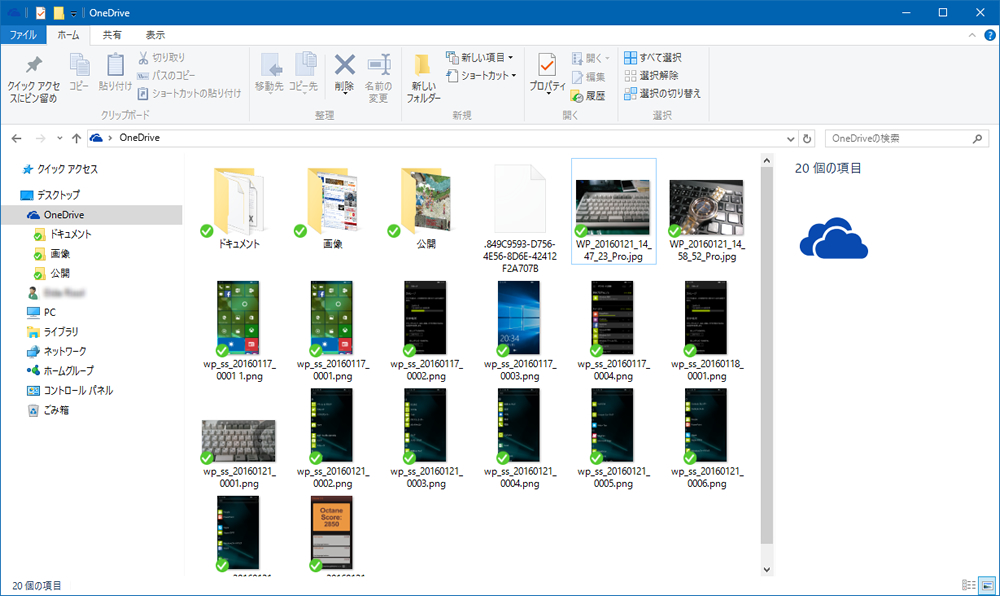
Task: Click 編集 (Edit) in ribbon
Action: [588, 76]
